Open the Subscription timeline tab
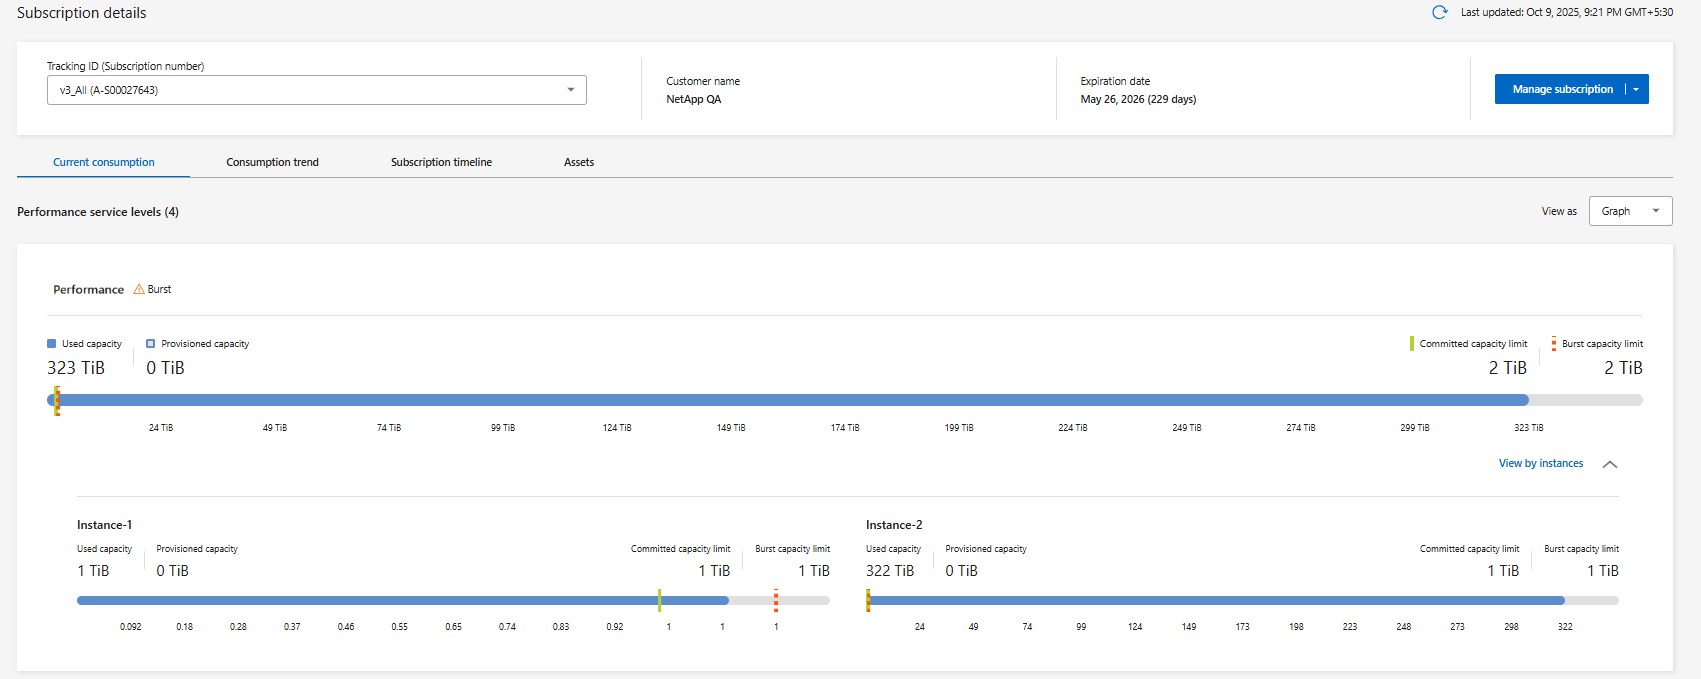The height and width of the screenshot is (679, 1701). tap(441, 162)
